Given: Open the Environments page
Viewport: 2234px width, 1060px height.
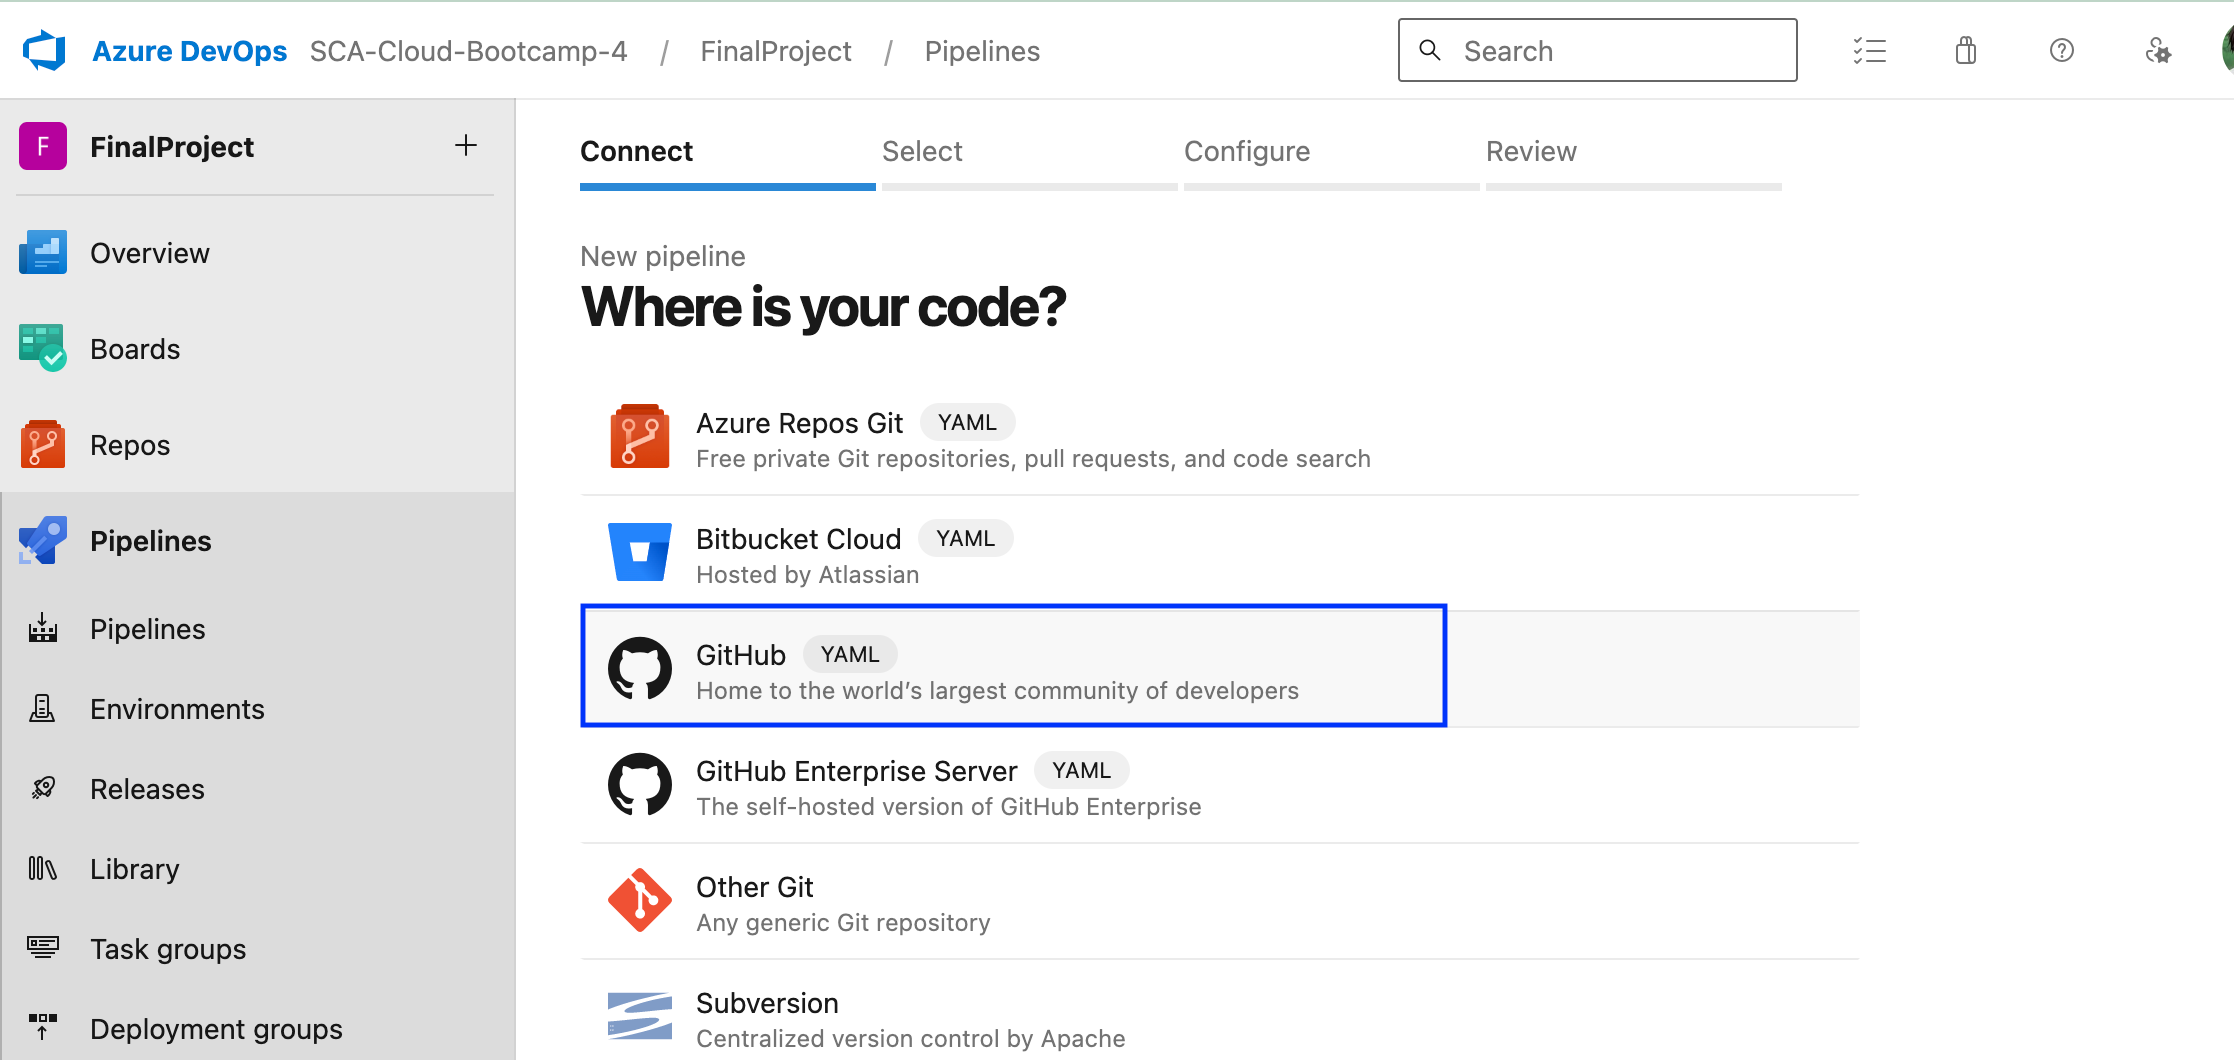Looking at the screenshot, I should tap(177, 708).
